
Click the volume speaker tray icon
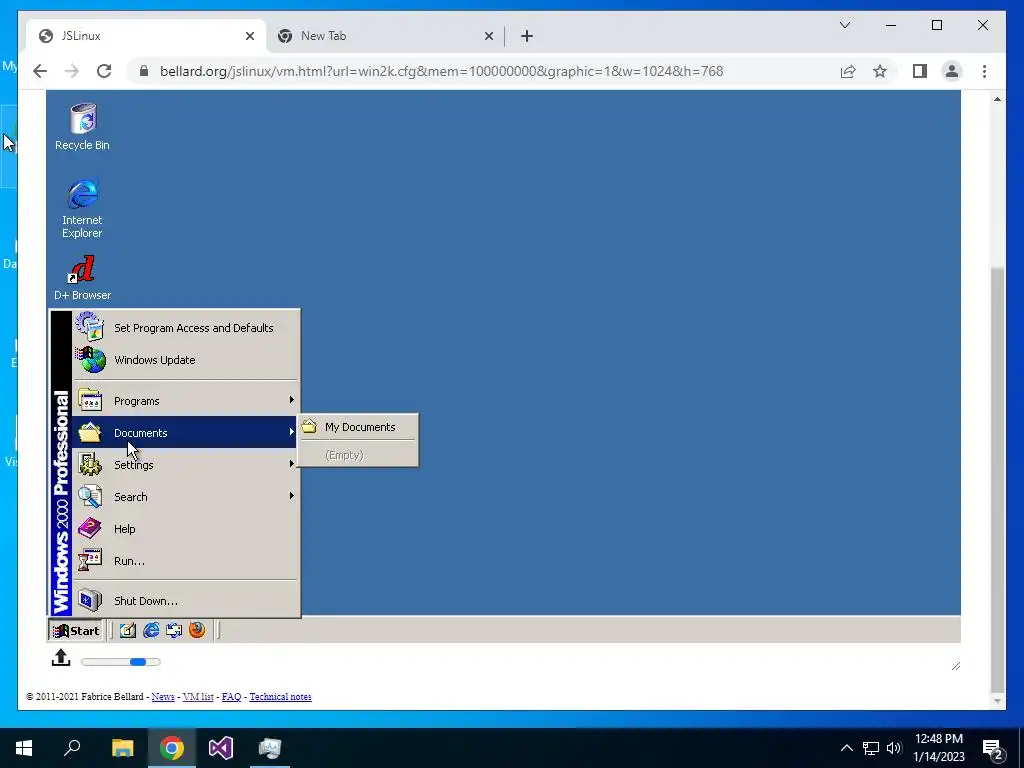click(894, 748)
